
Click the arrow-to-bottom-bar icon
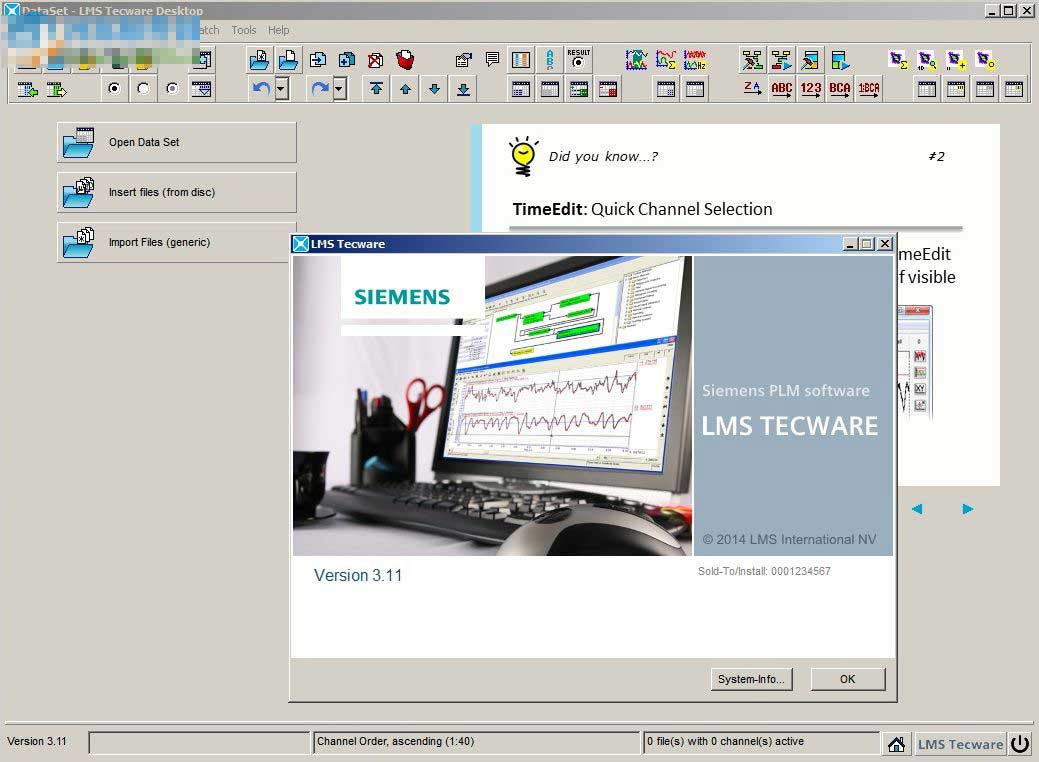tap(463, 89)
